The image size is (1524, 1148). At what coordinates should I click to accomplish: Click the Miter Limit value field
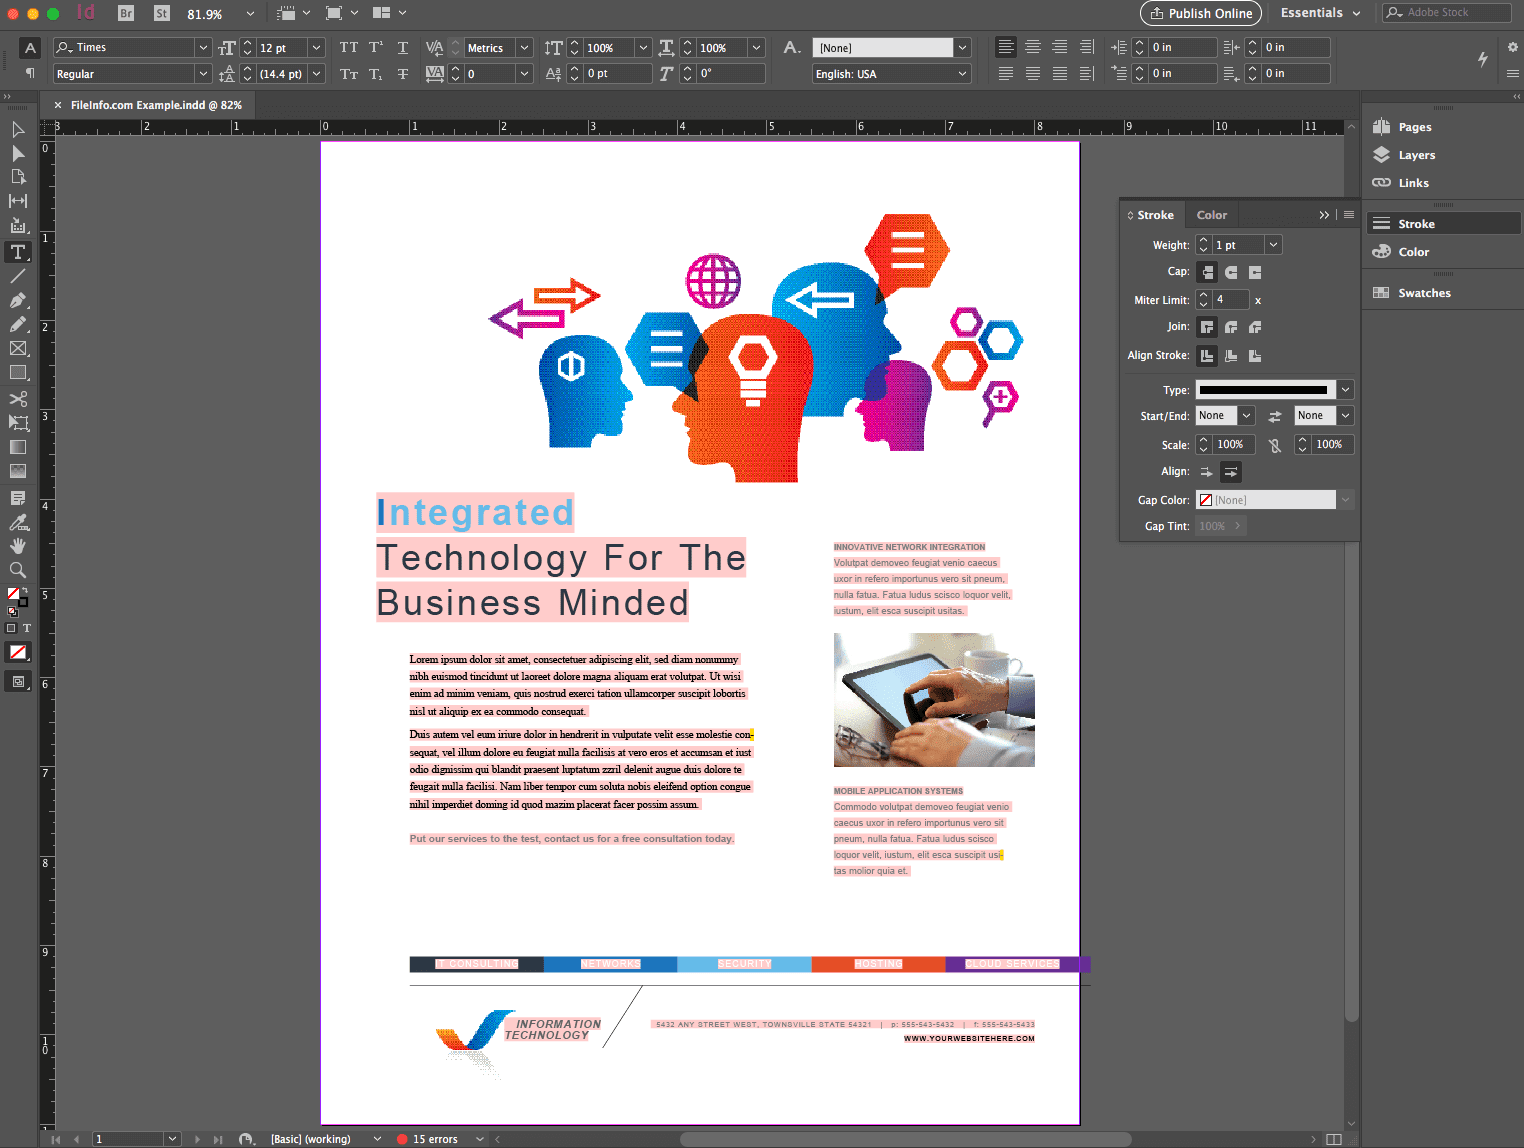pos(1231,300)
